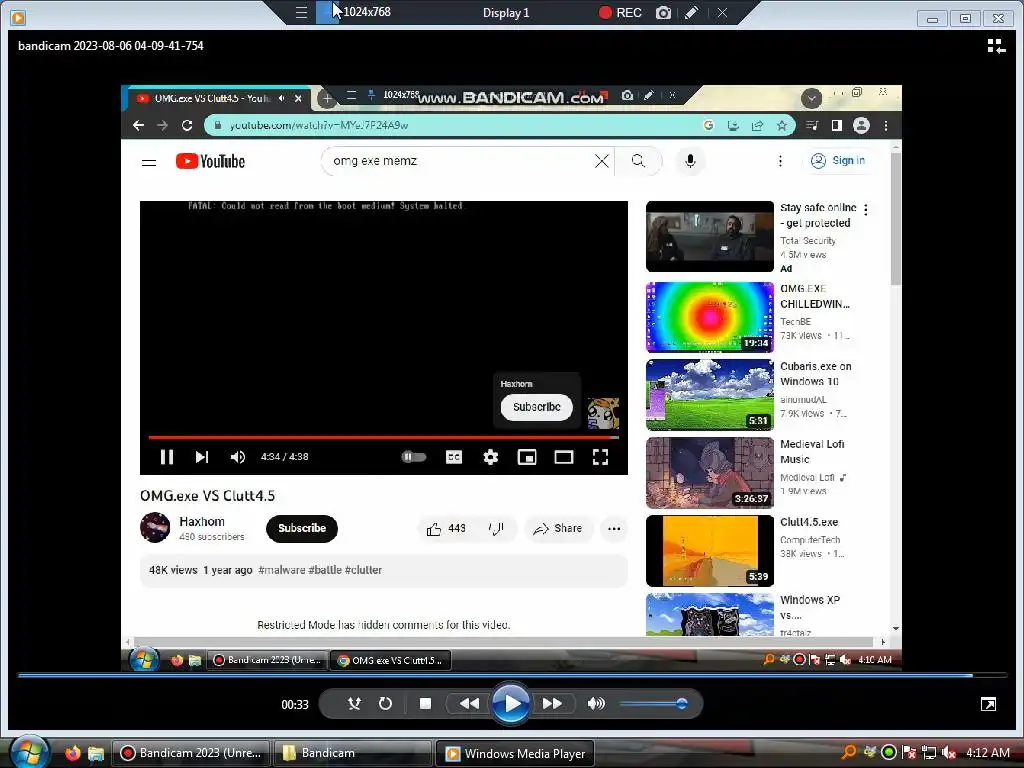The width and height of the screenshot is (1024, 768).
Task: Click the Media Player seek bar
Action: 511,675
